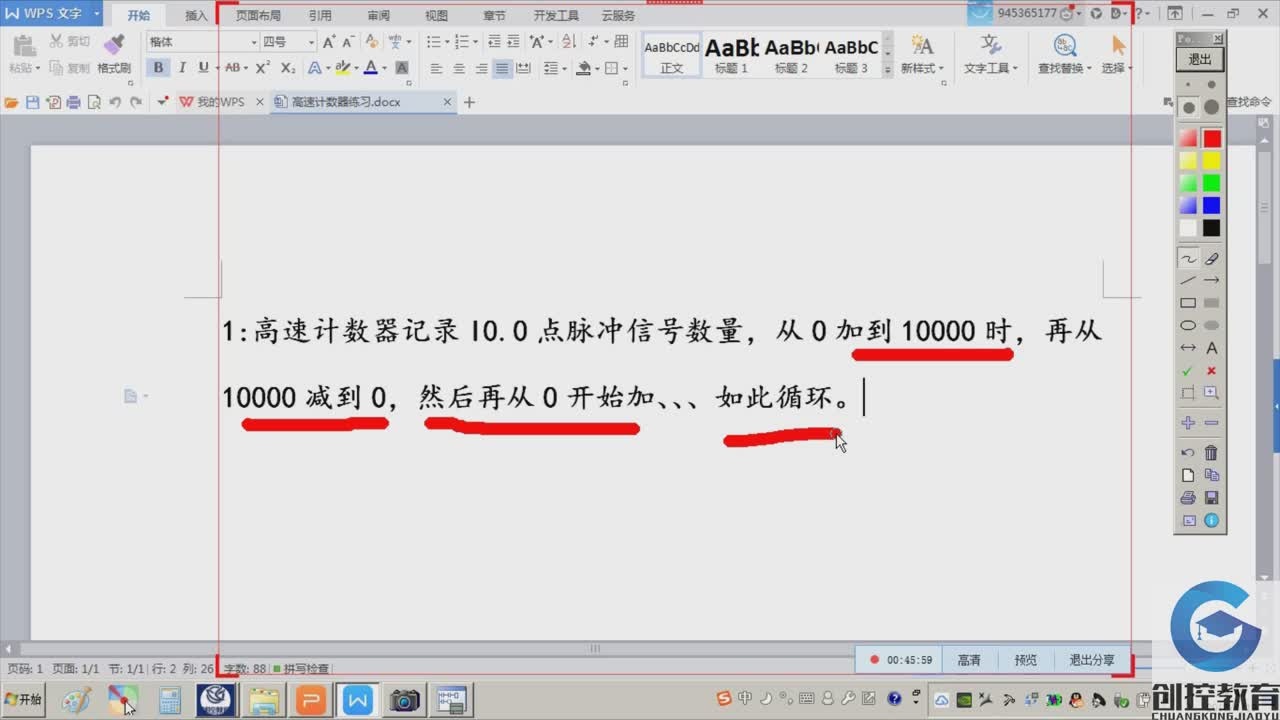Image resolution: width=1280 pixels, height=720 pixels.
Task: Pick the black color swatch
Action: pyautogui.click(x=1211, y=228)
